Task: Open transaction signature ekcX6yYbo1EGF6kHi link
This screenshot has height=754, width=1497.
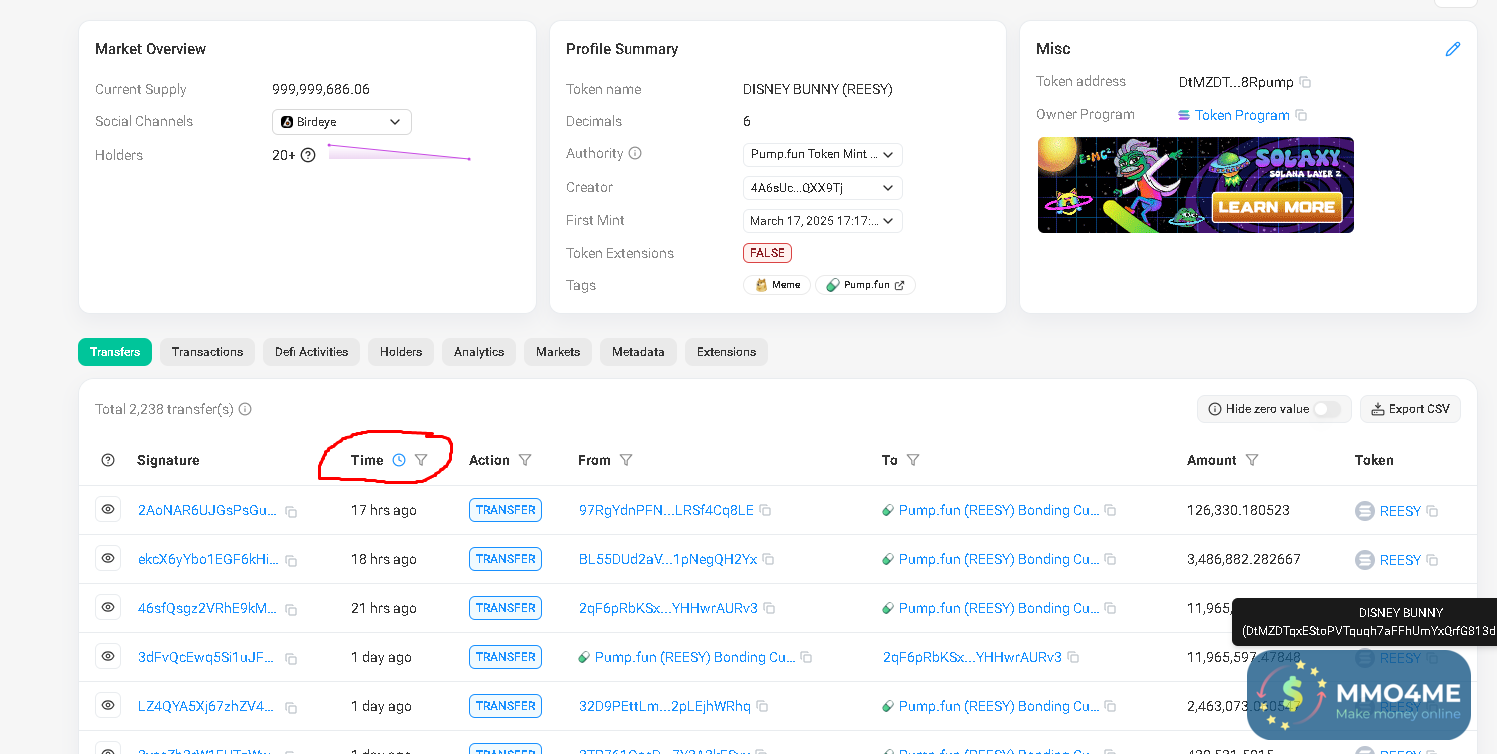Action: point(208,559)
